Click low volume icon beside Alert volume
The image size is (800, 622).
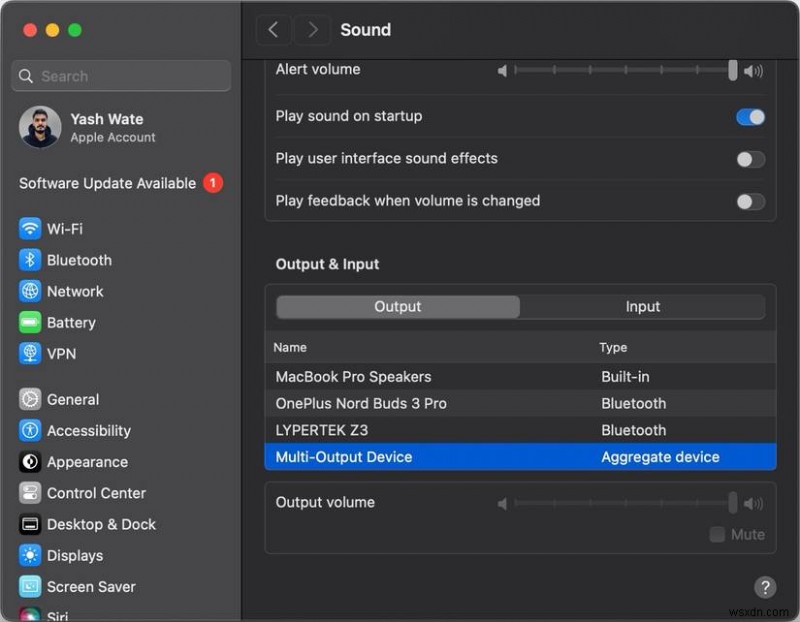[x=503, y=70]
